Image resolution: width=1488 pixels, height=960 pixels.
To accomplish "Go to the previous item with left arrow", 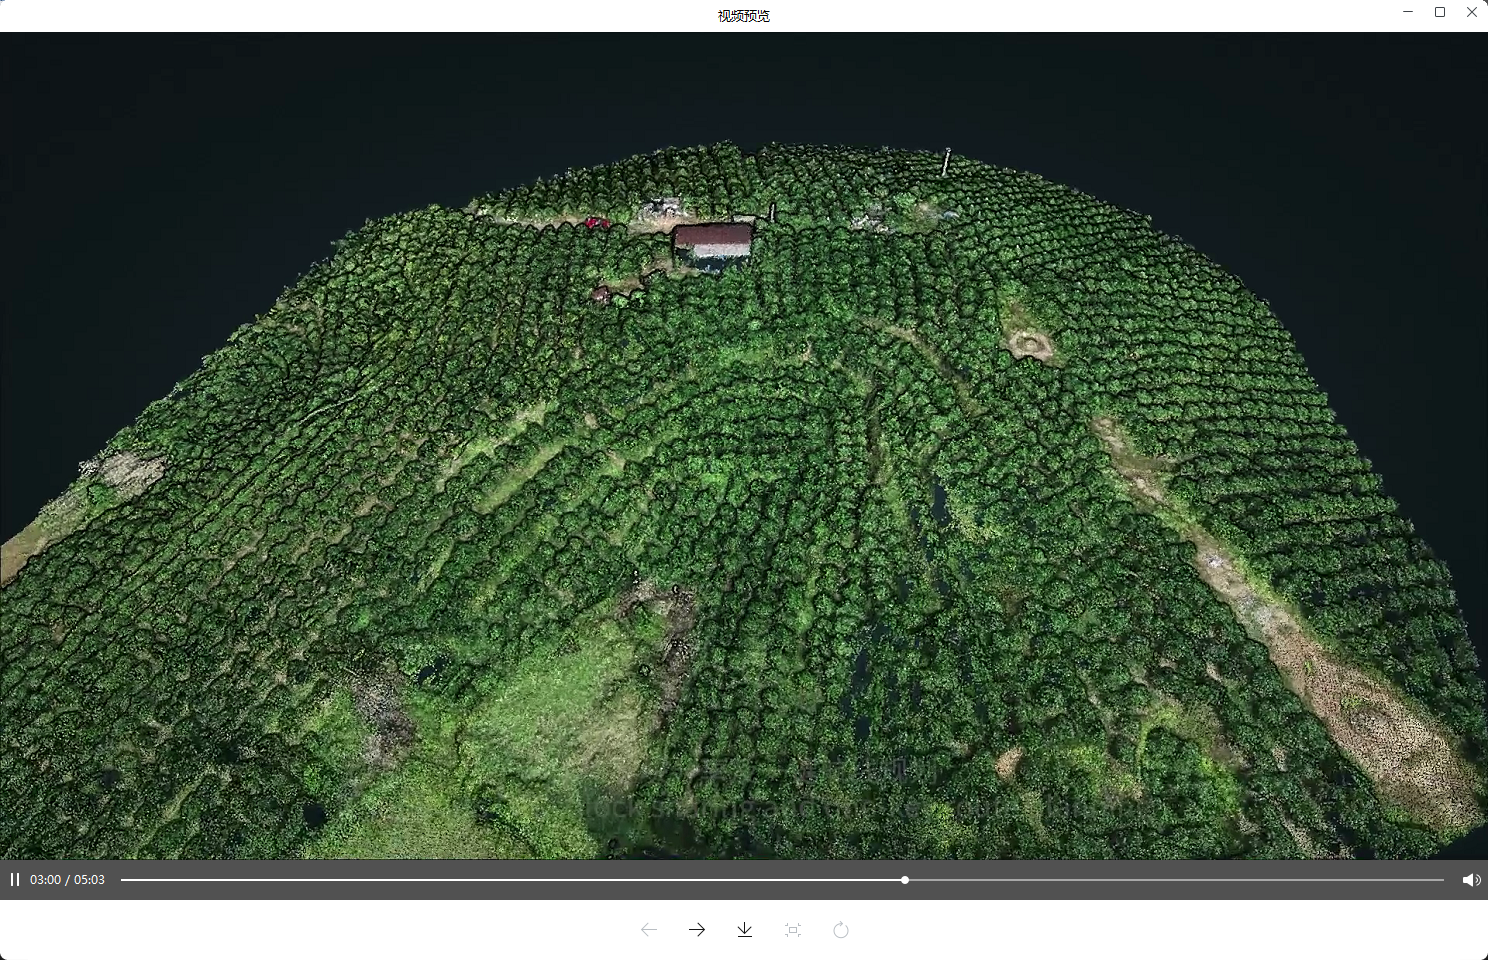I will (649, 930).
